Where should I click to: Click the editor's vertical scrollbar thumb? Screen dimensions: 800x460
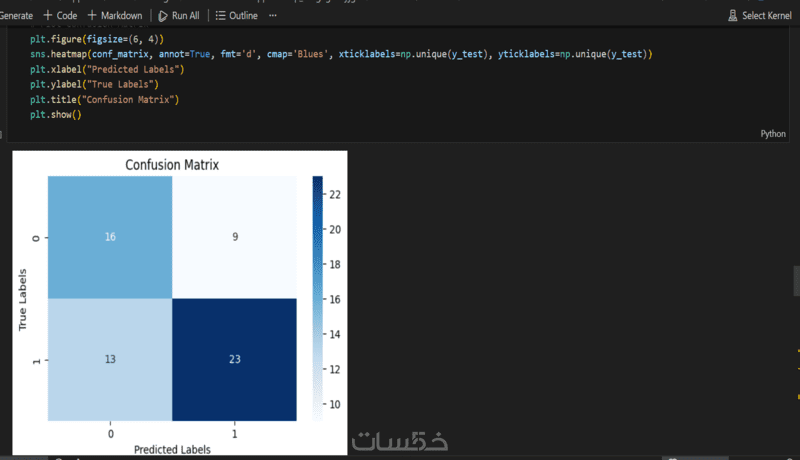coord(796,281)
